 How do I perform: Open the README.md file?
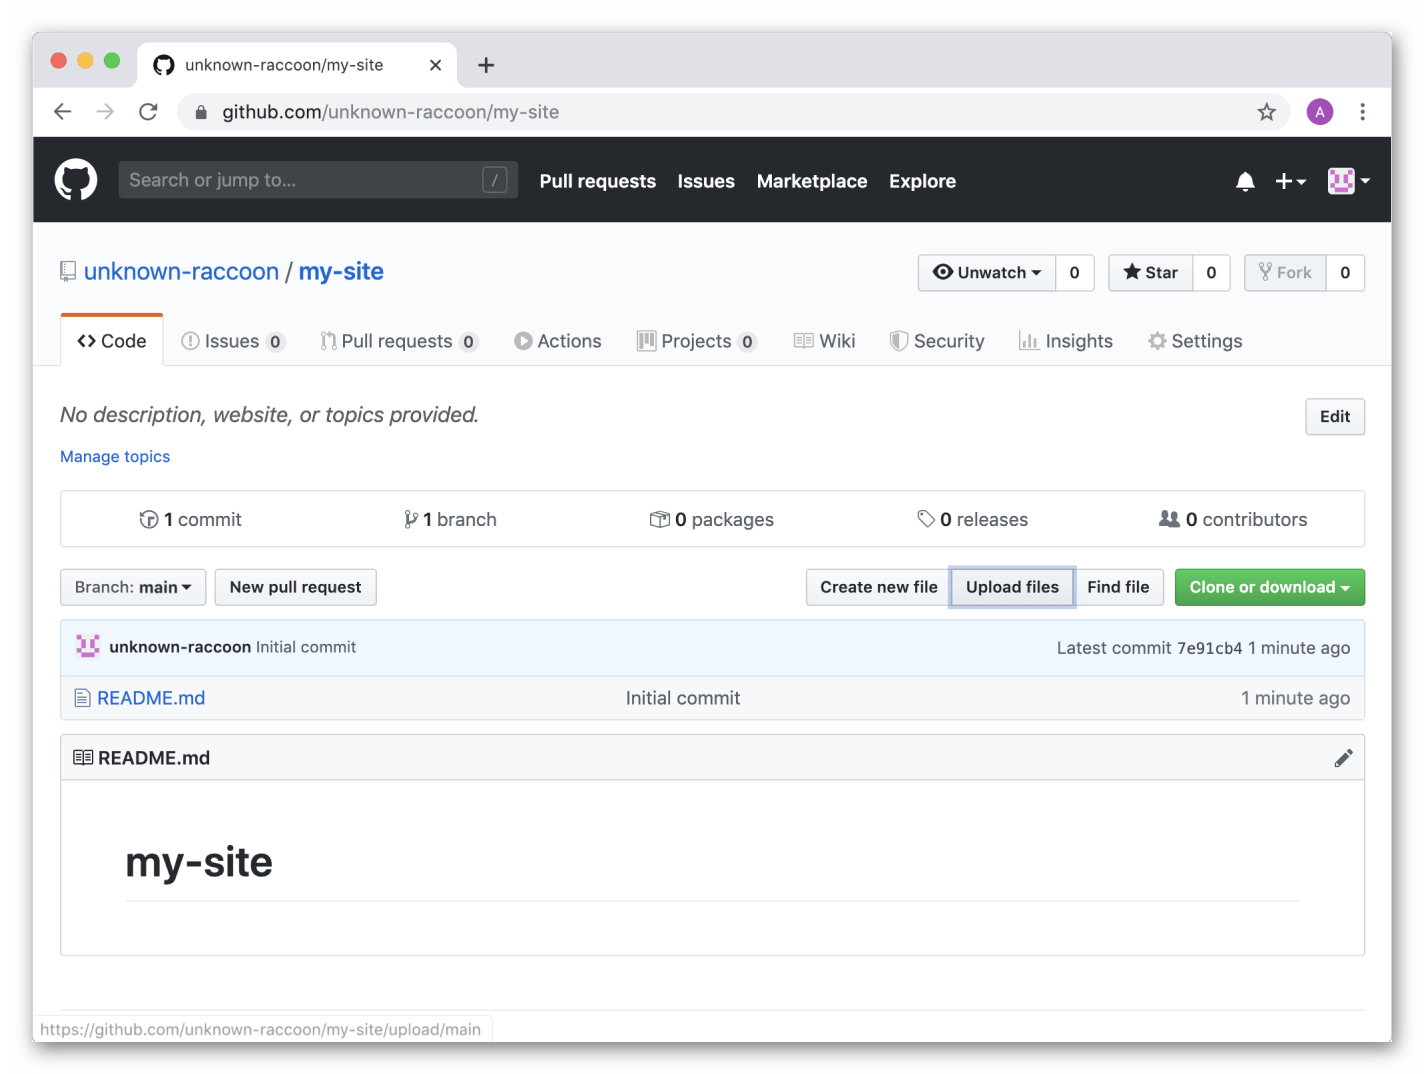click(x=151, y=698)
